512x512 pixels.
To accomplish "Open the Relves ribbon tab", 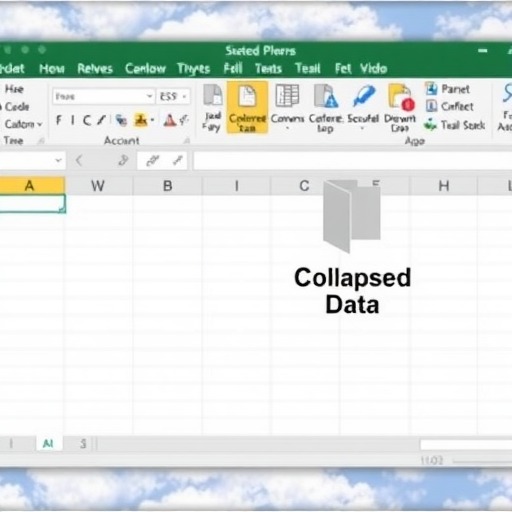I will 95,69.
